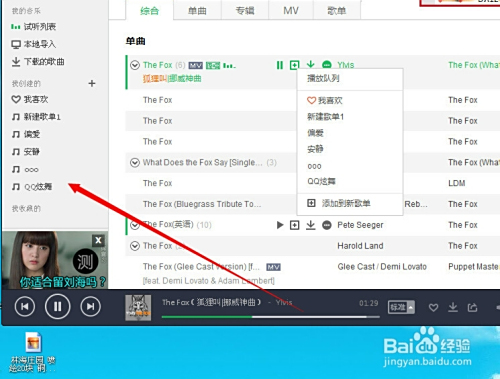
Task: Open the 我喜欢 playlist in sidebar
Action: (x=30, y=99)
